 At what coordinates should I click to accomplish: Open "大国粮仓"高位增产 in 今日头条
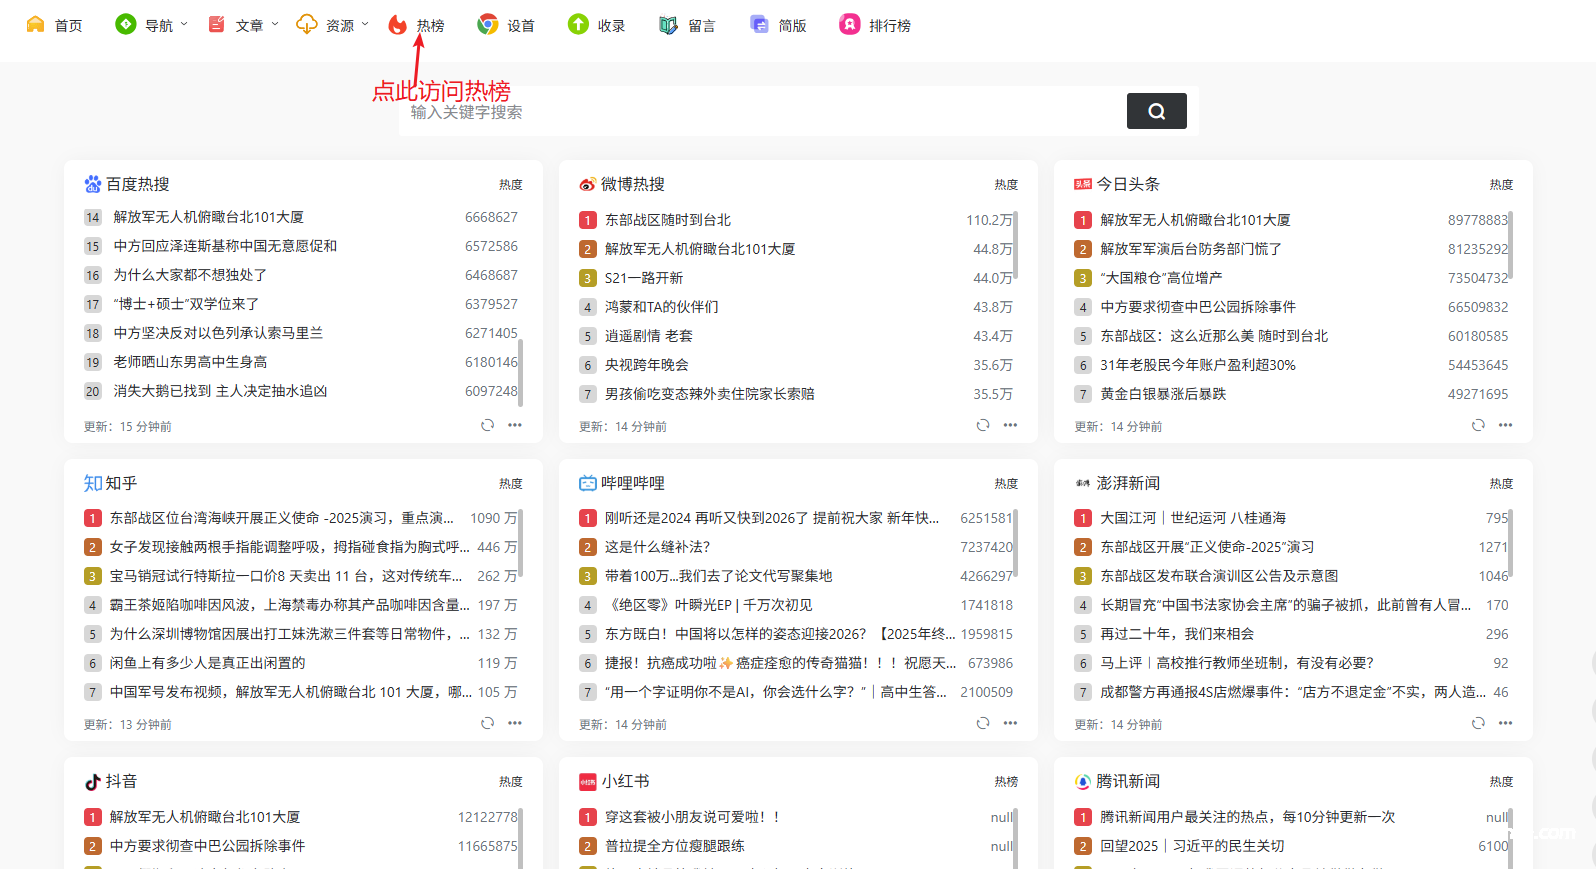[x=1161, y=278]
